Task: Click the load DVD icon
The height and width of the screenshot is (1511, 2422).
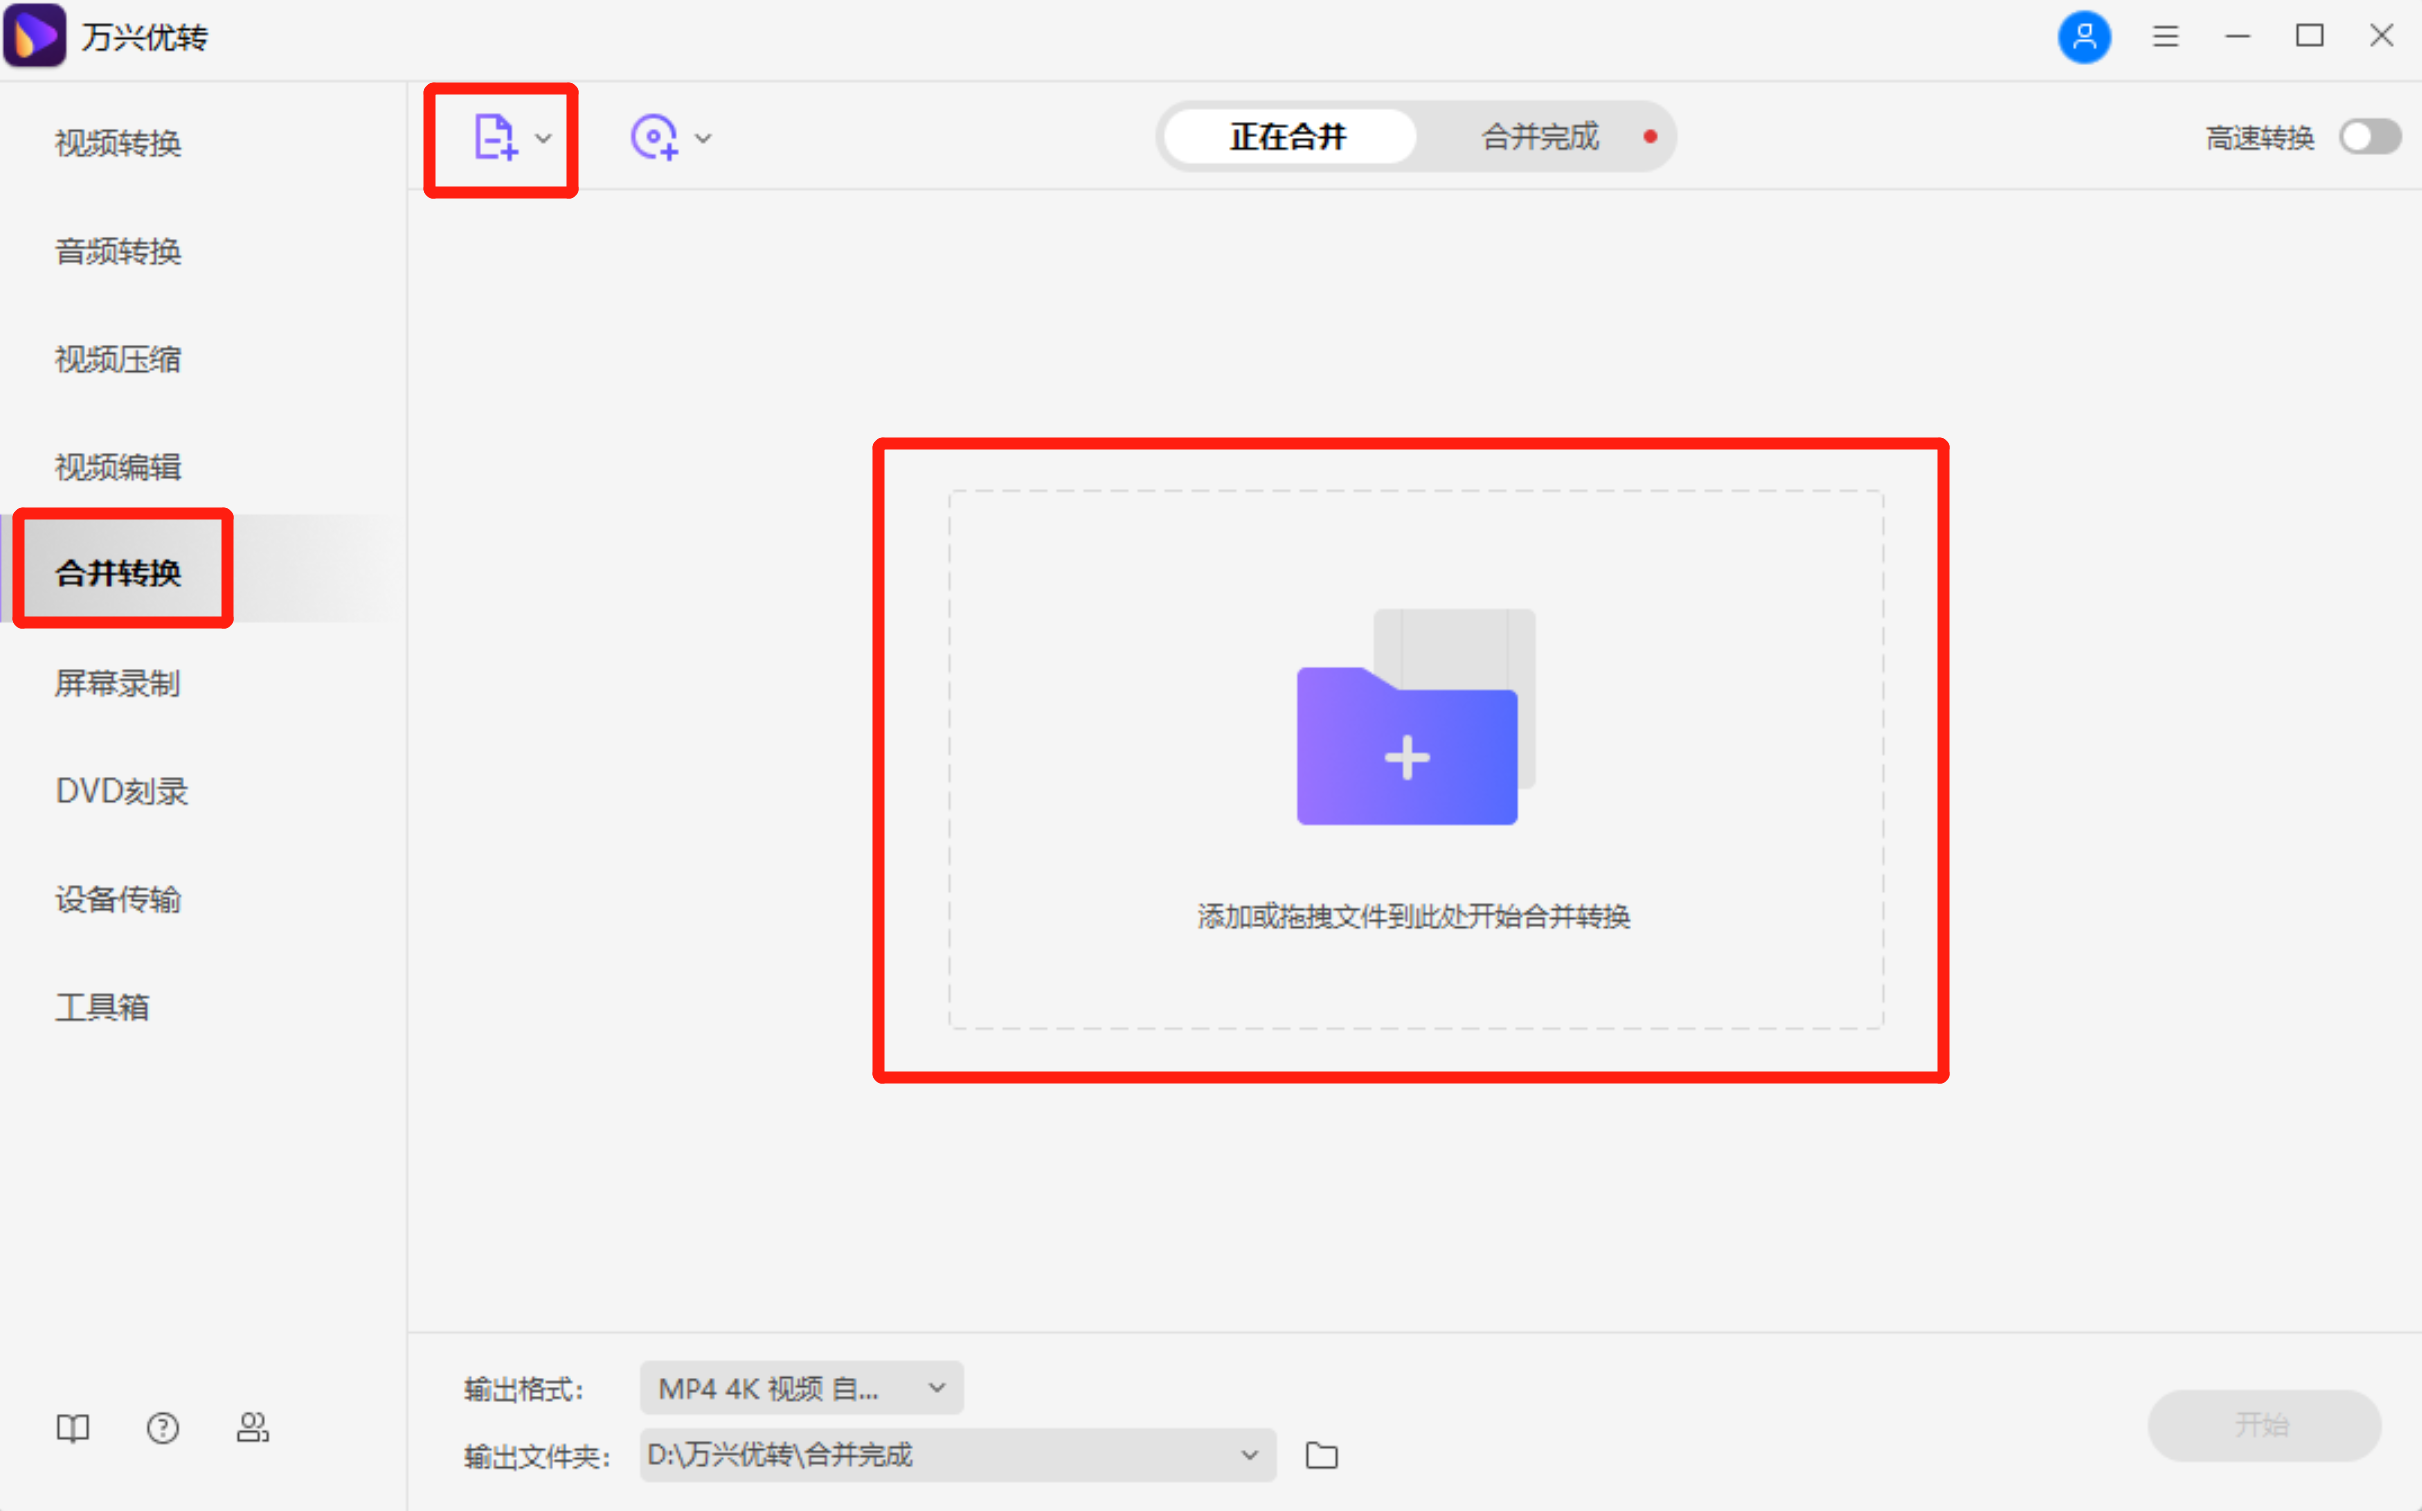Action: [x=654, y=137]
